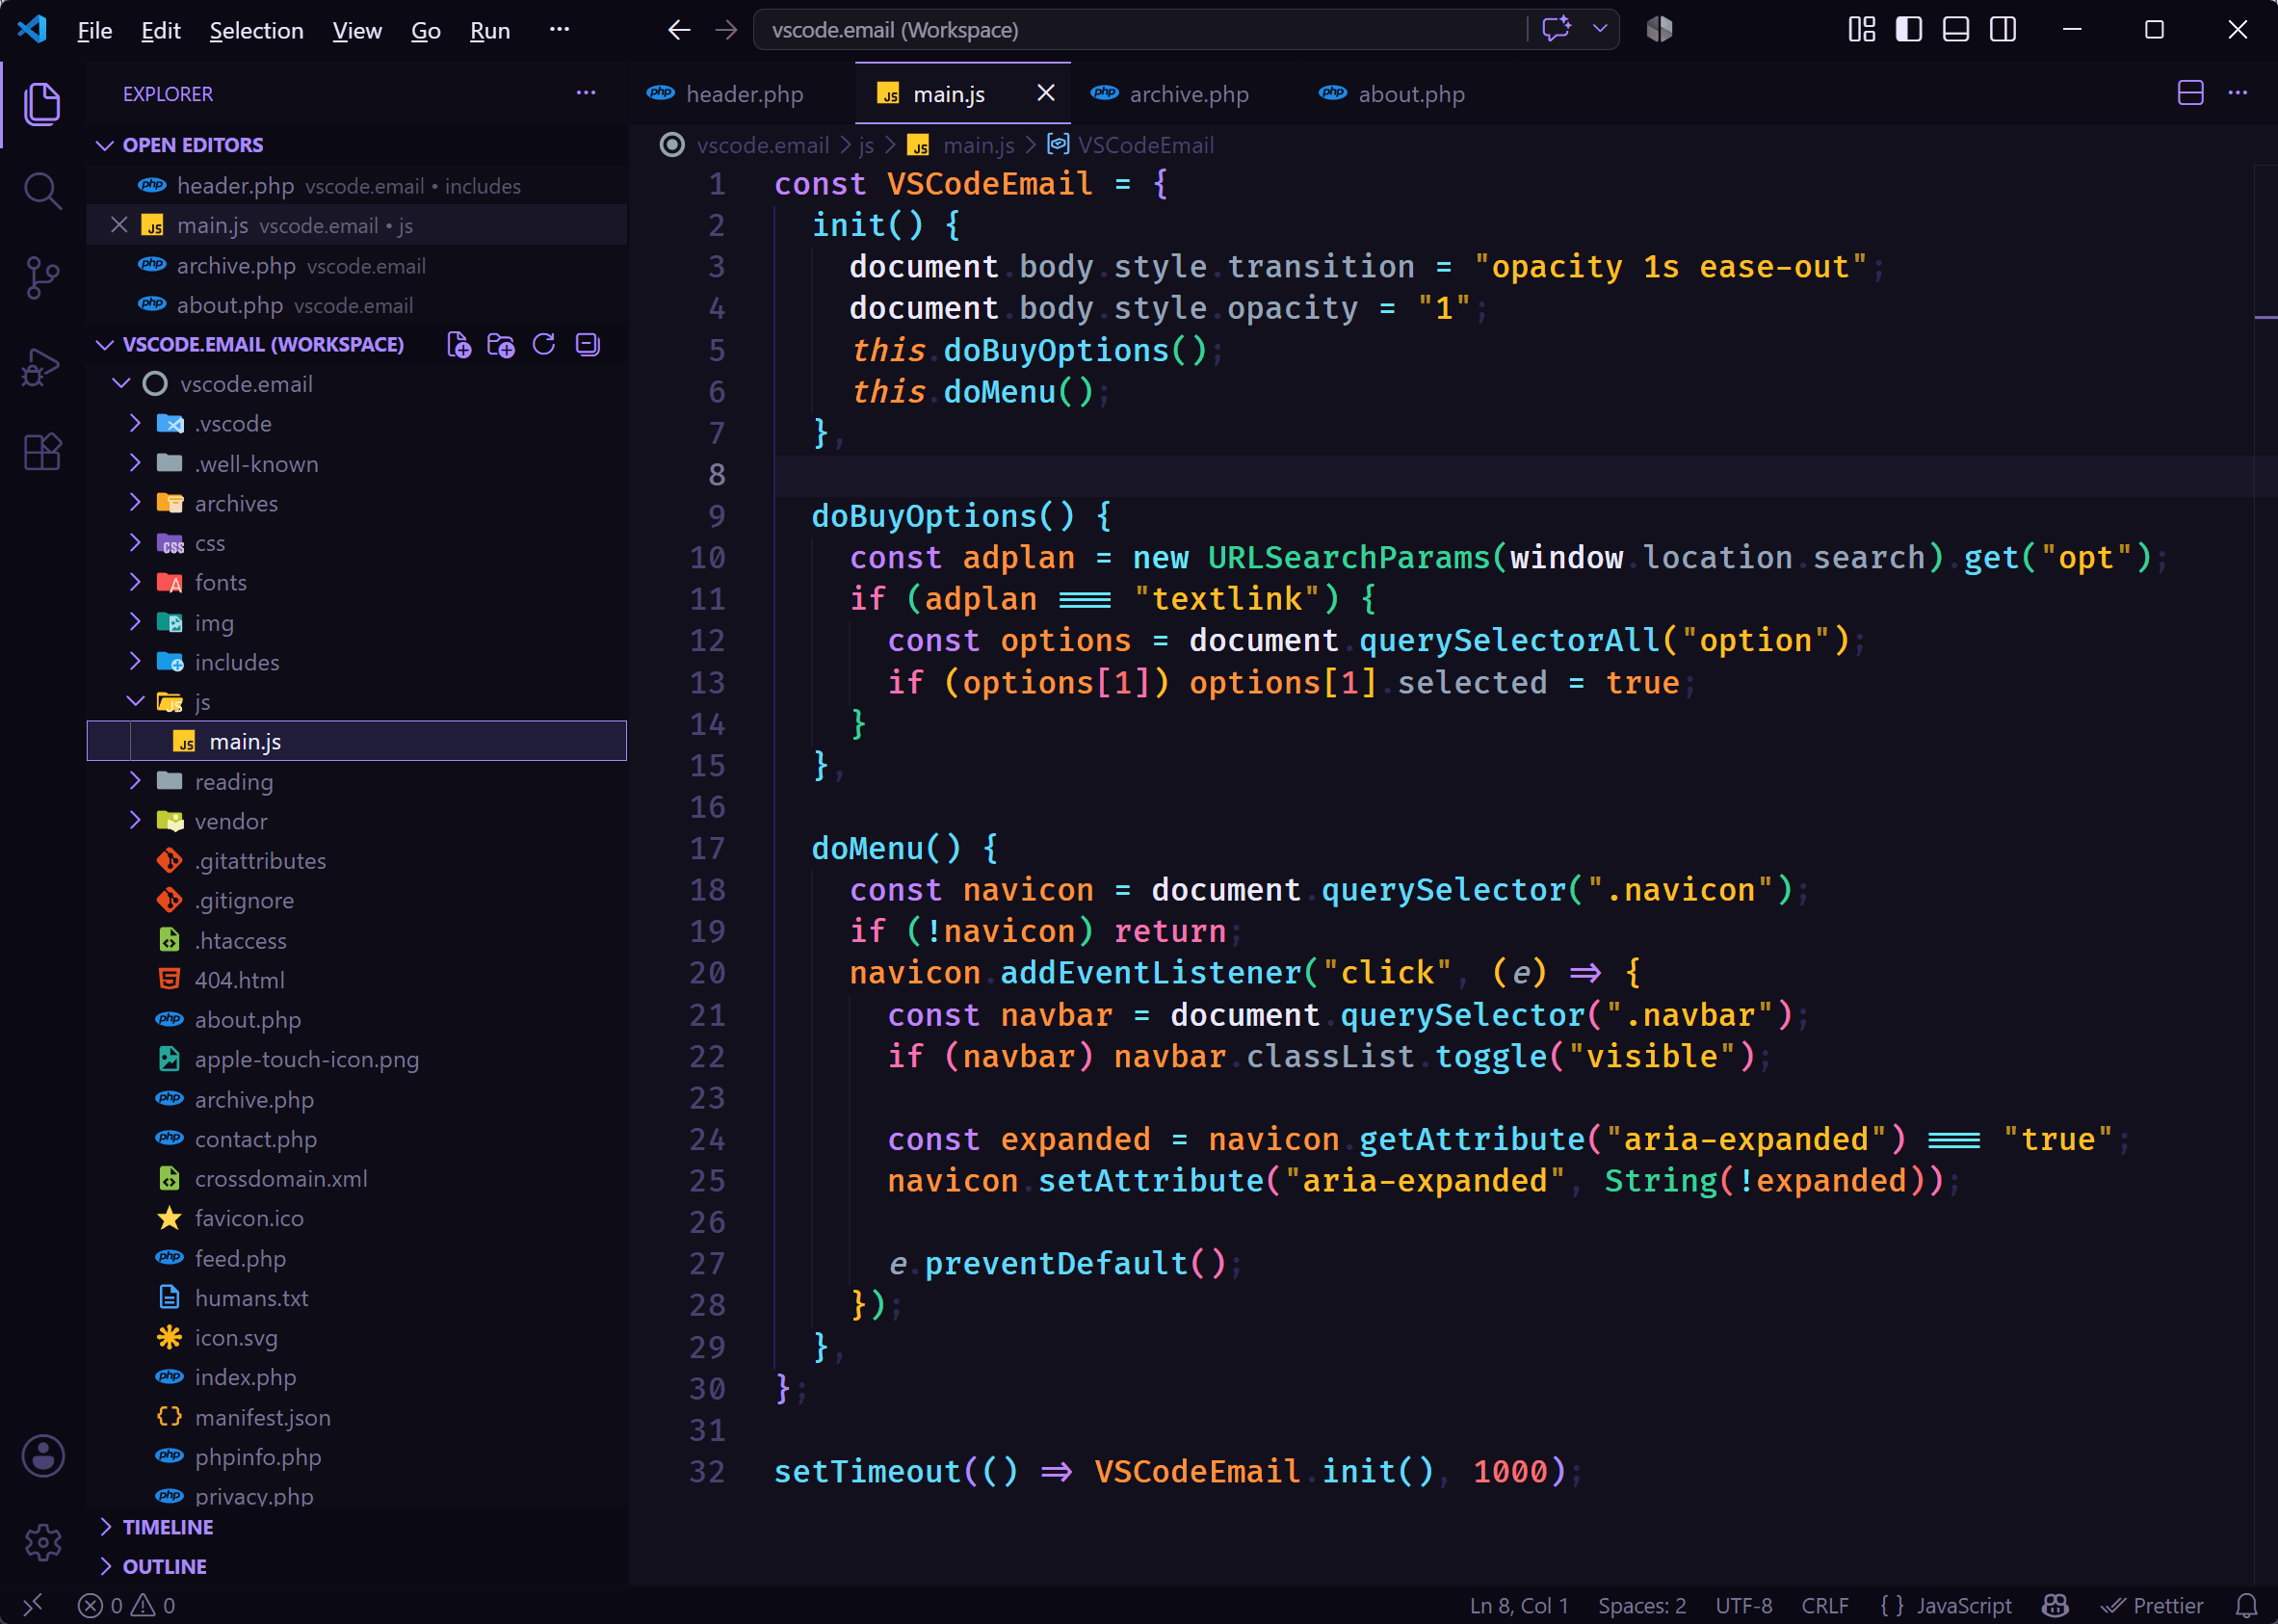The image size is (2278, 1624).
Task: Open the Copilot chat dropdown arrow
Action: (x=1600, y=29)
